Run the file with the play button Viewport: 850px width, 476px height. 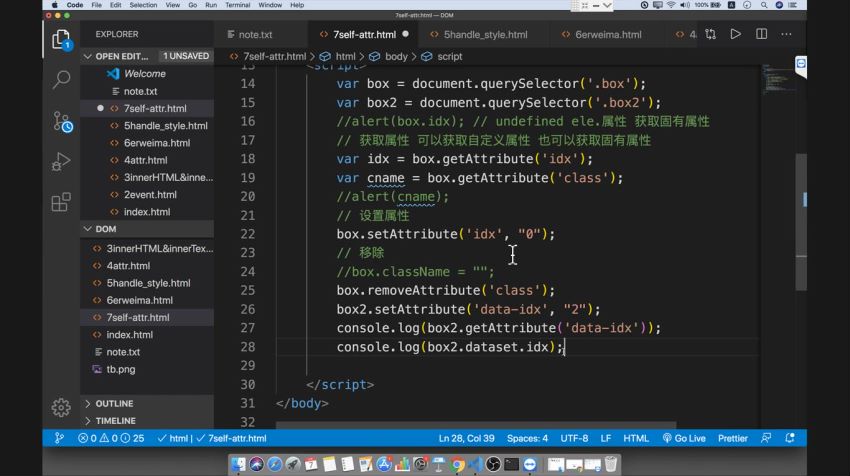[736, 34]
